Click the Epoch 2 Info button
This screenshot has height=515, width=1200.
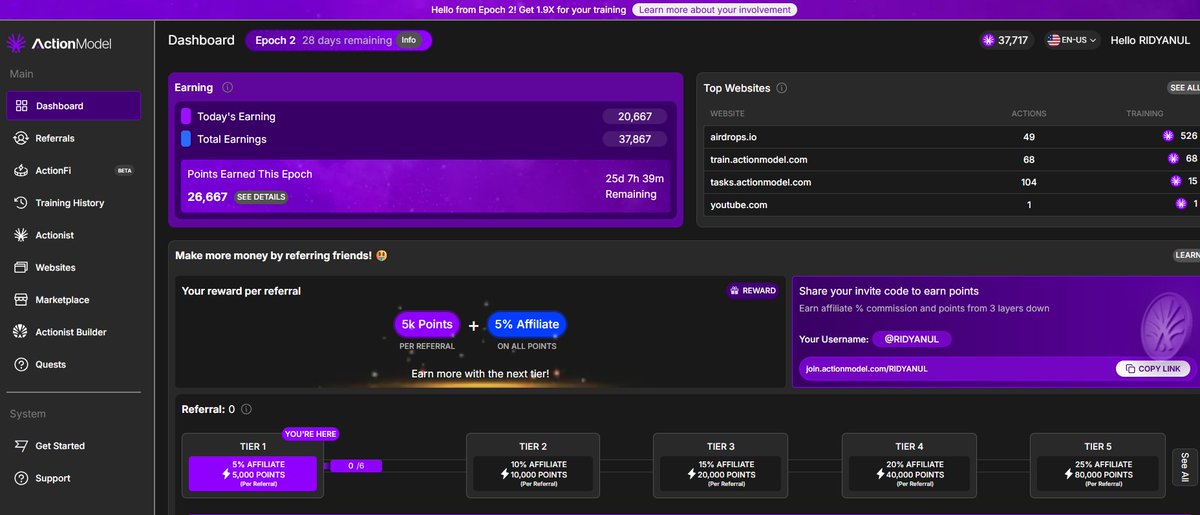pos(409,40)
